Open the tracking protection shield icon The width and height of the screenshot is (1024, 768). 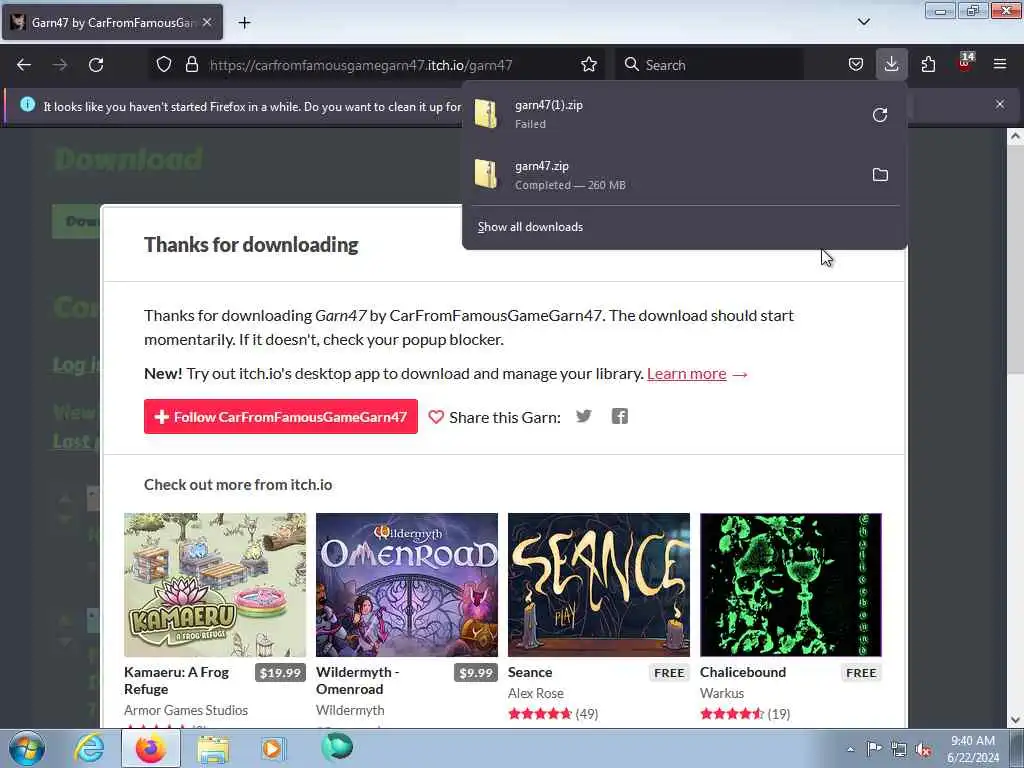pos(164,65)
